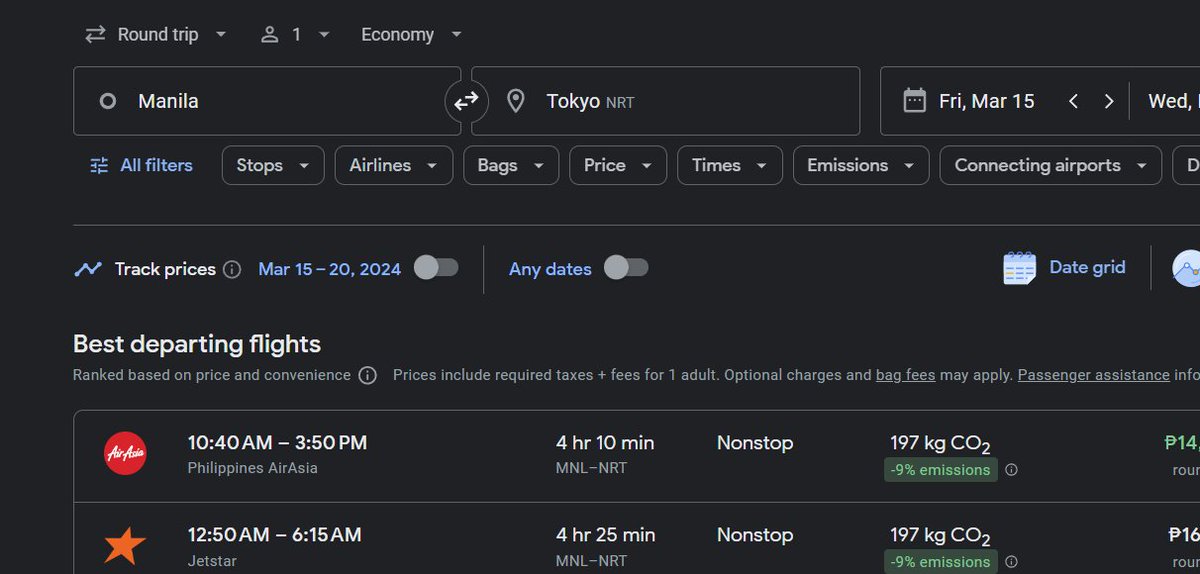Open the Bags filter dropdown
Image resolution: width=1200 pixels, height=574 pixels.
511,165
